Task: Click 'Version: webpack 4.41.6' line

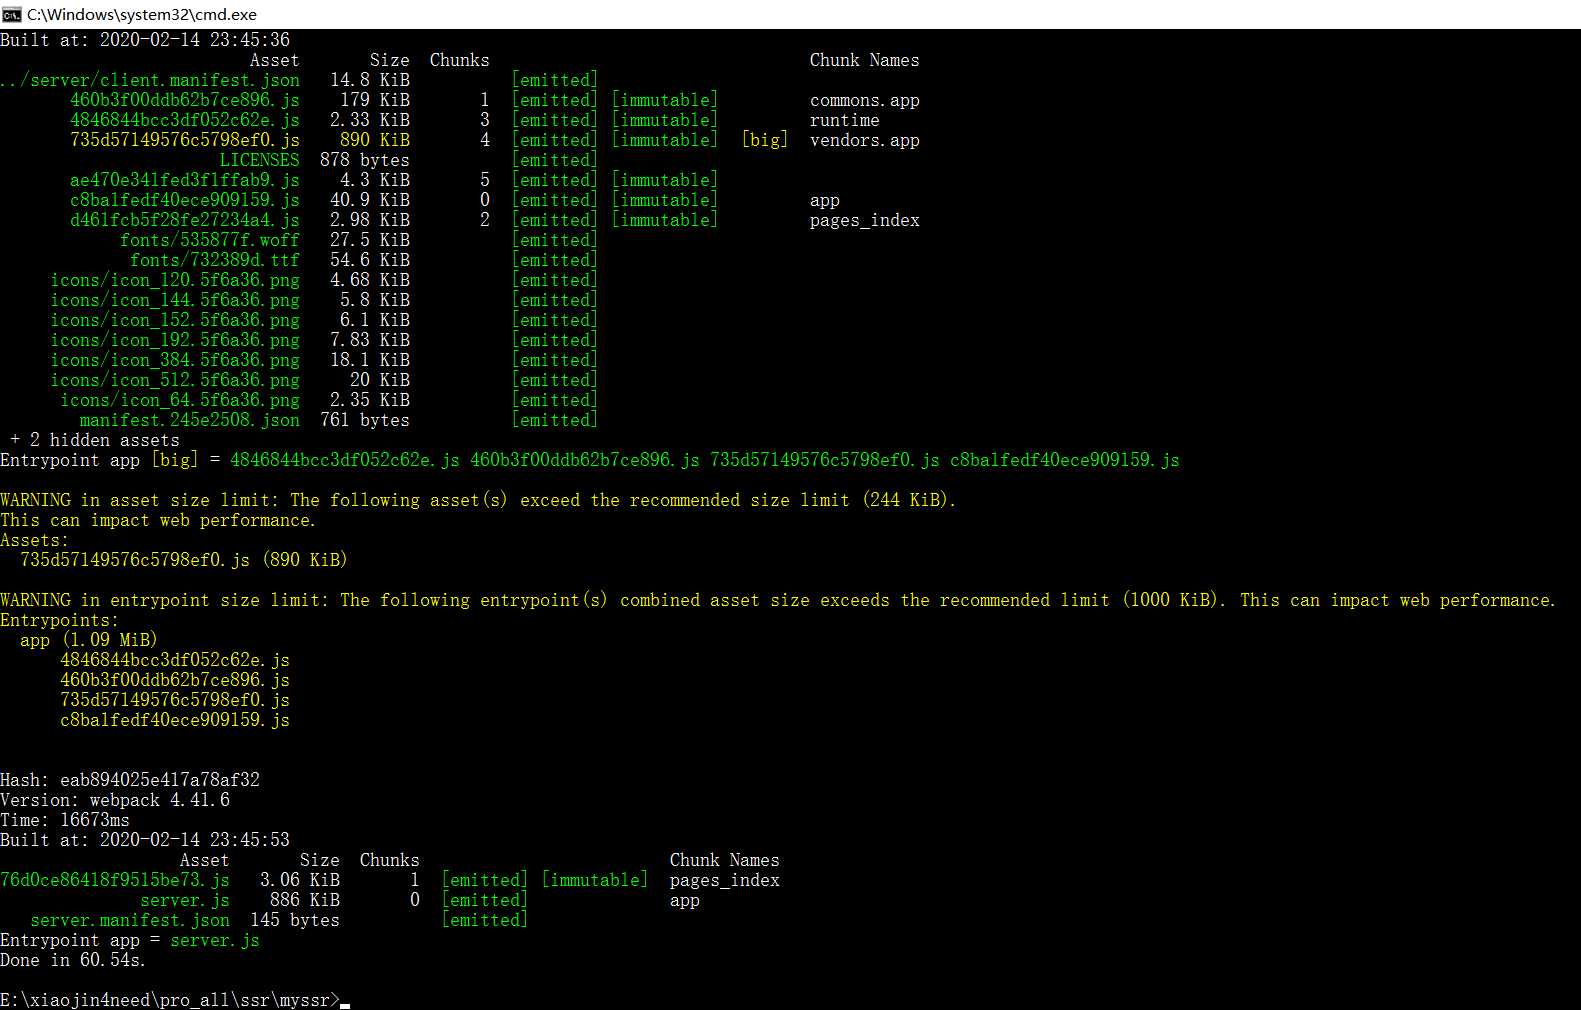Action: click(x=115, y=800)
